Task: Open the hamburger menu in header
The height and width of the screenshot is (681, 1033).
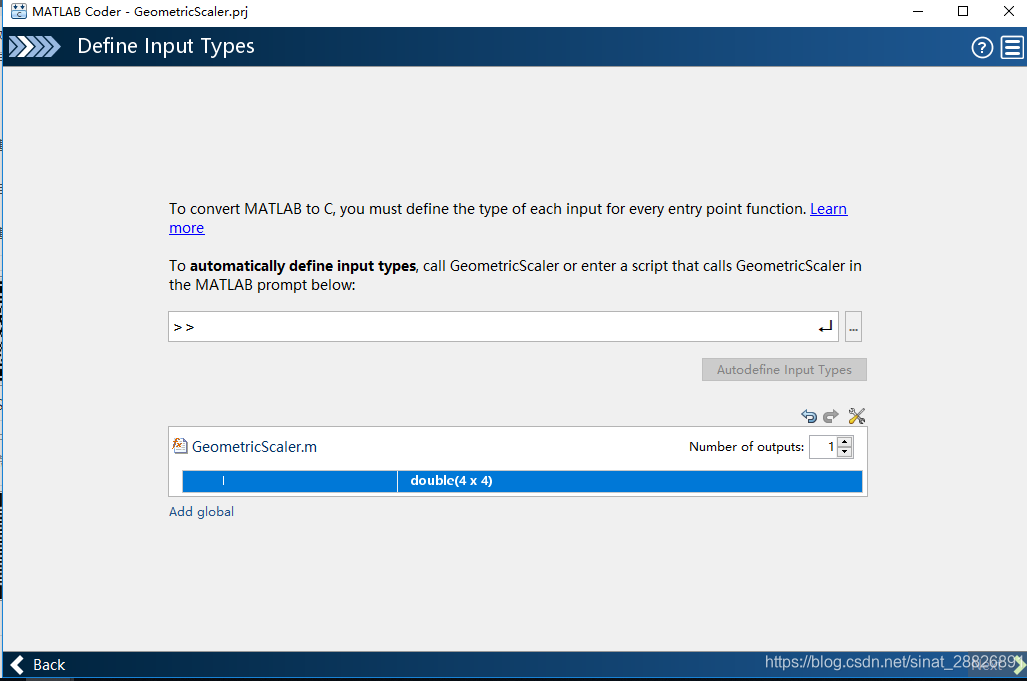Action: 1012,47
